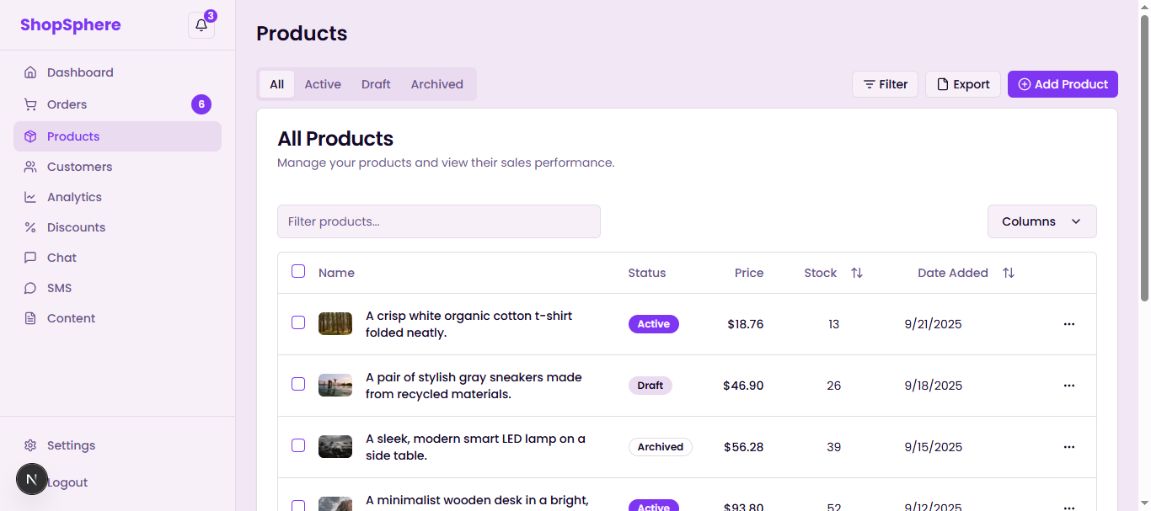
Task: Open Settings gear icon in sidebar
Action: pos(30,446)
